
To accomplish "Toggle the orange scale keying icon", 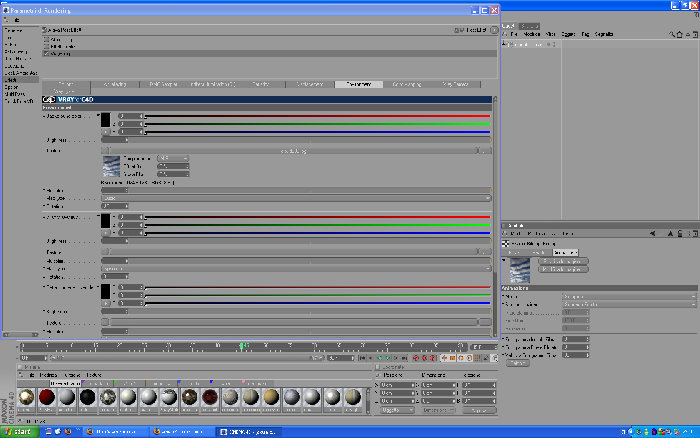I will pyautogui.click(x=452, y=358).
